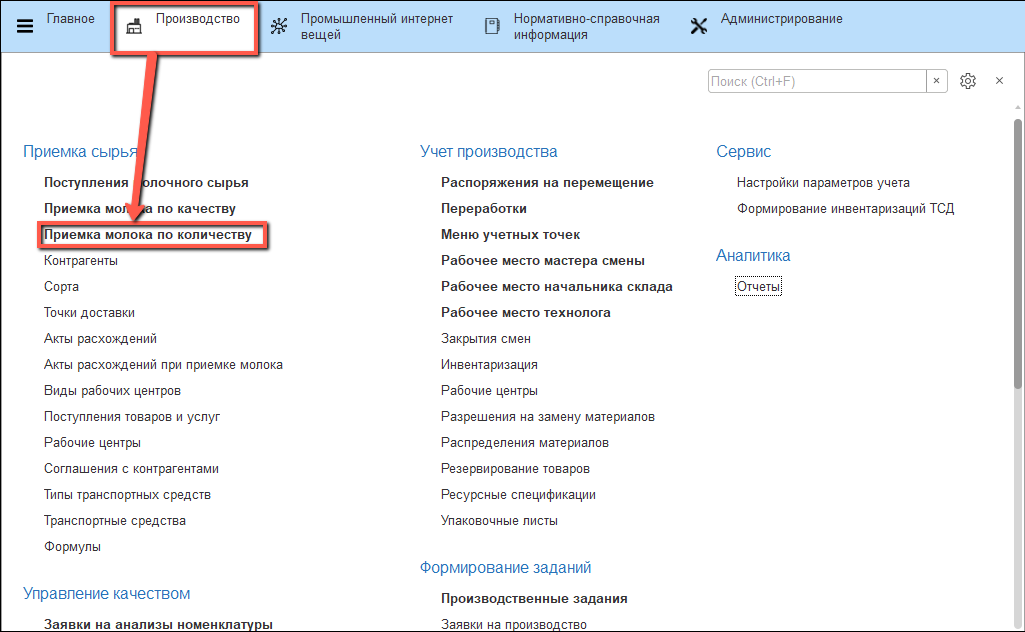Viewport: 1025px width, 632px height.
Task: Click the vertical scrollbar on the right
Action: (1018, 250)
